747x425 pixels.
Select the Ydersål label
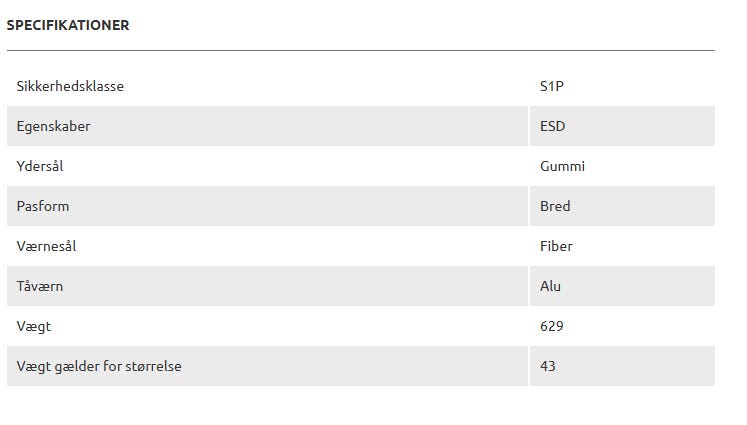coord(40,166)
